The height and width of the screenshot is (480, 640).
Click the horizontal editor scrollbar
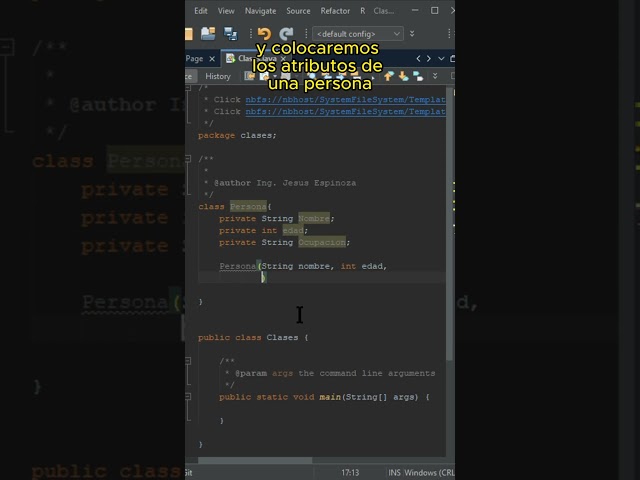pos(255,460)
